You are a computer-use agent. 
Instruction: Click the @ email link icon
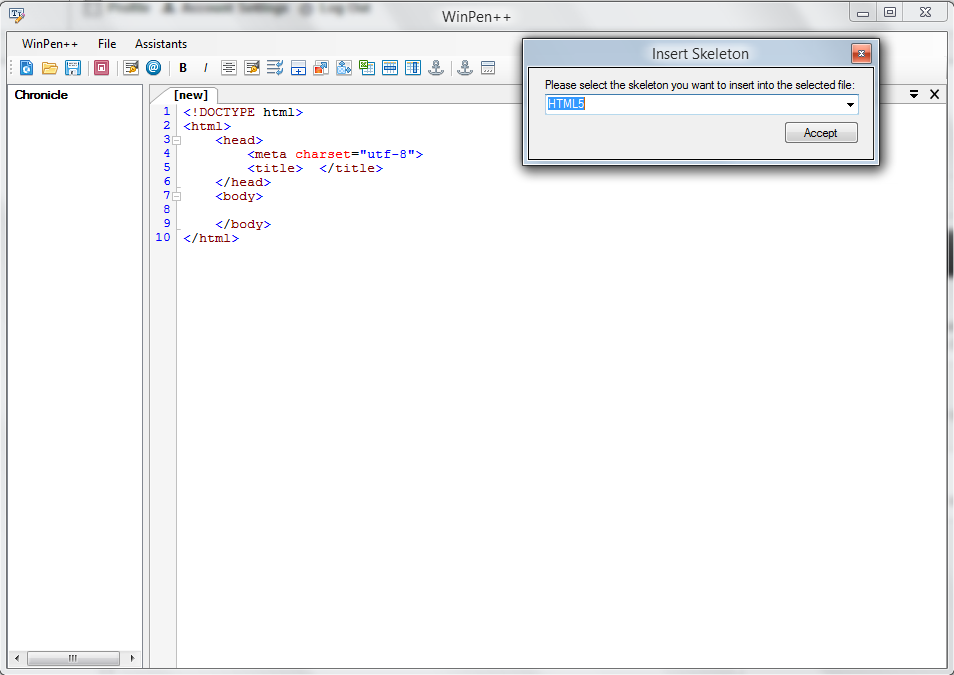(x=153, y=68)
